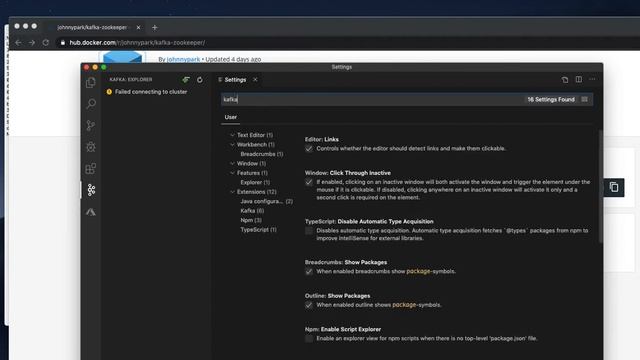The height and width of the screenshot is (360, 640).
Task: Select the johnnypark/kafka-zookeeper browser tab
Action: click(92, 27)
